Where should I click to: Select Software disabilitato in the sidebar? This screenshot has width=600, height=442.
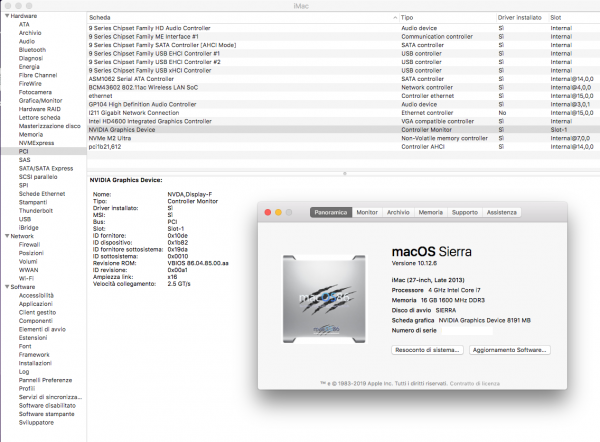coord(47,405)
